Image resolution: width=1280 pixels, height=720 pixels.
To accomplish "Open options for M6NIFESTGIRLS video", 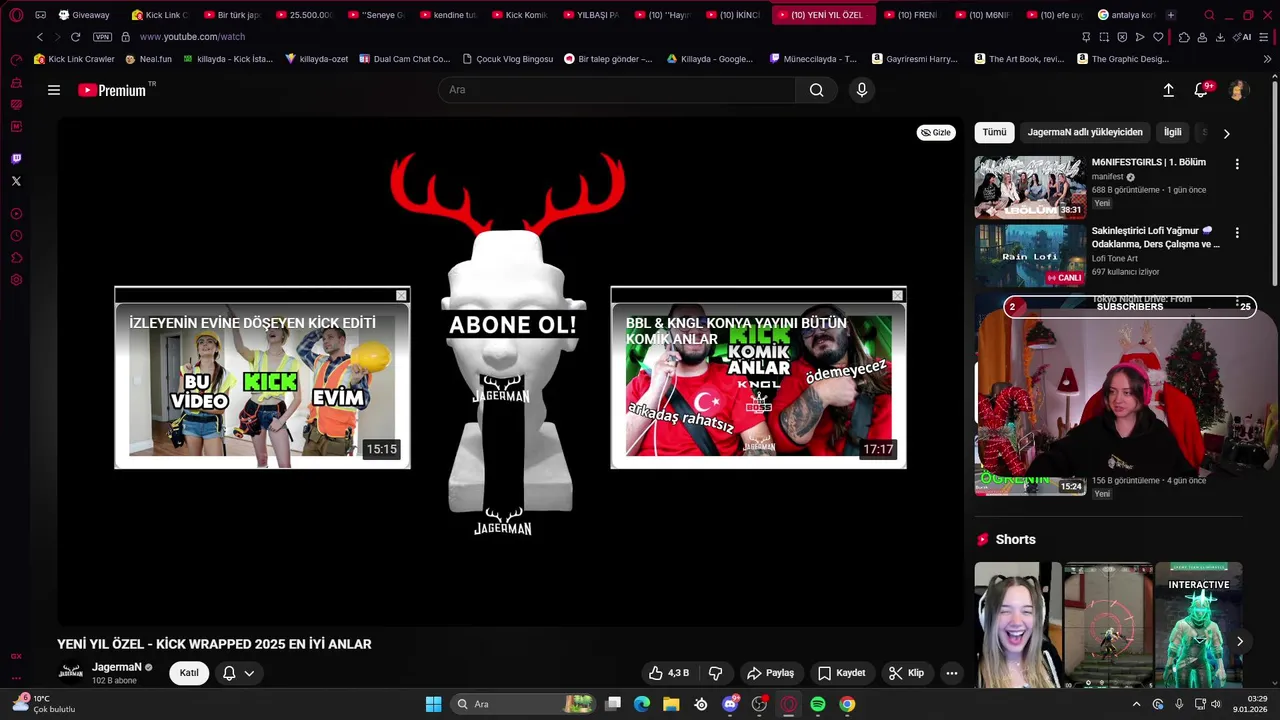I will (x=1237, y=164).
